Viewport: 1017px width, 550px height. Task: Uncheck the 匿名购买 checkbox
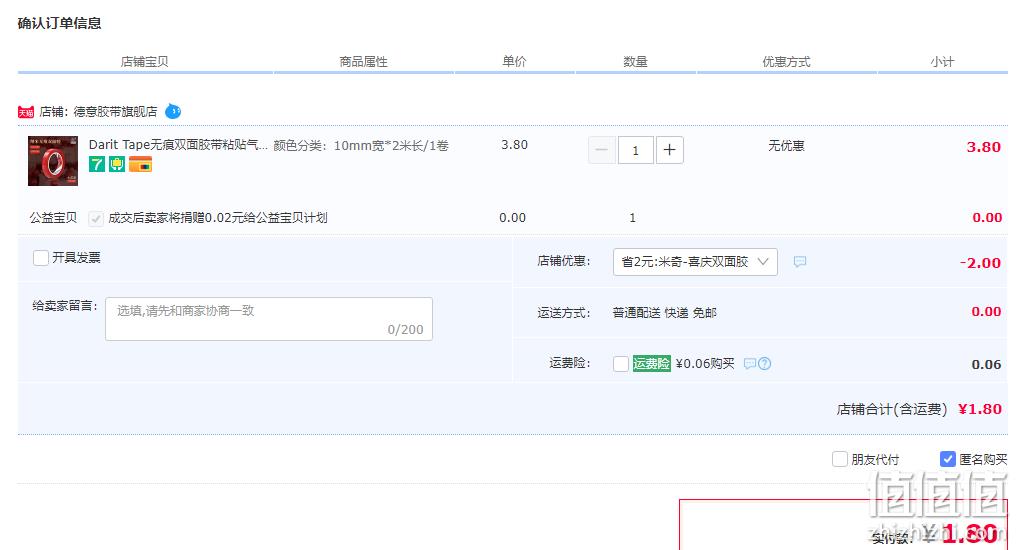[948, 459]
